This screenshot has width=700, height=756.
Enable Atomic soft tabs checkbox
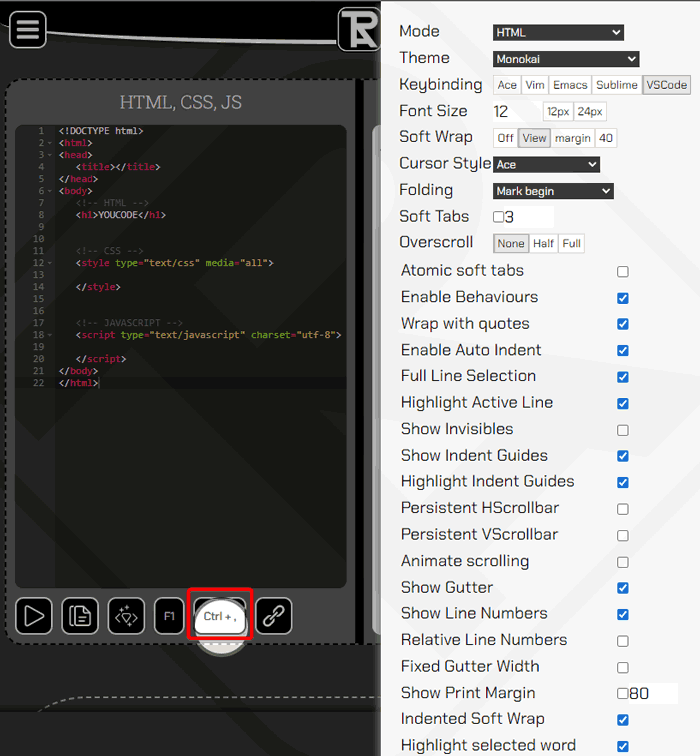623,272
